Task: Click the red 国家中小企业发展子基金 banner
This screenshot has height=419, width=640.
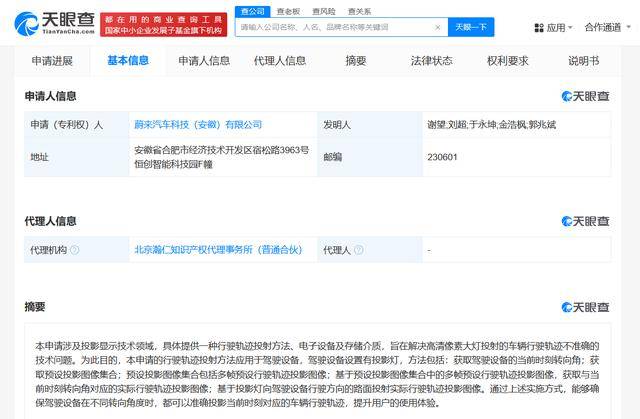Action: [163, 24]
